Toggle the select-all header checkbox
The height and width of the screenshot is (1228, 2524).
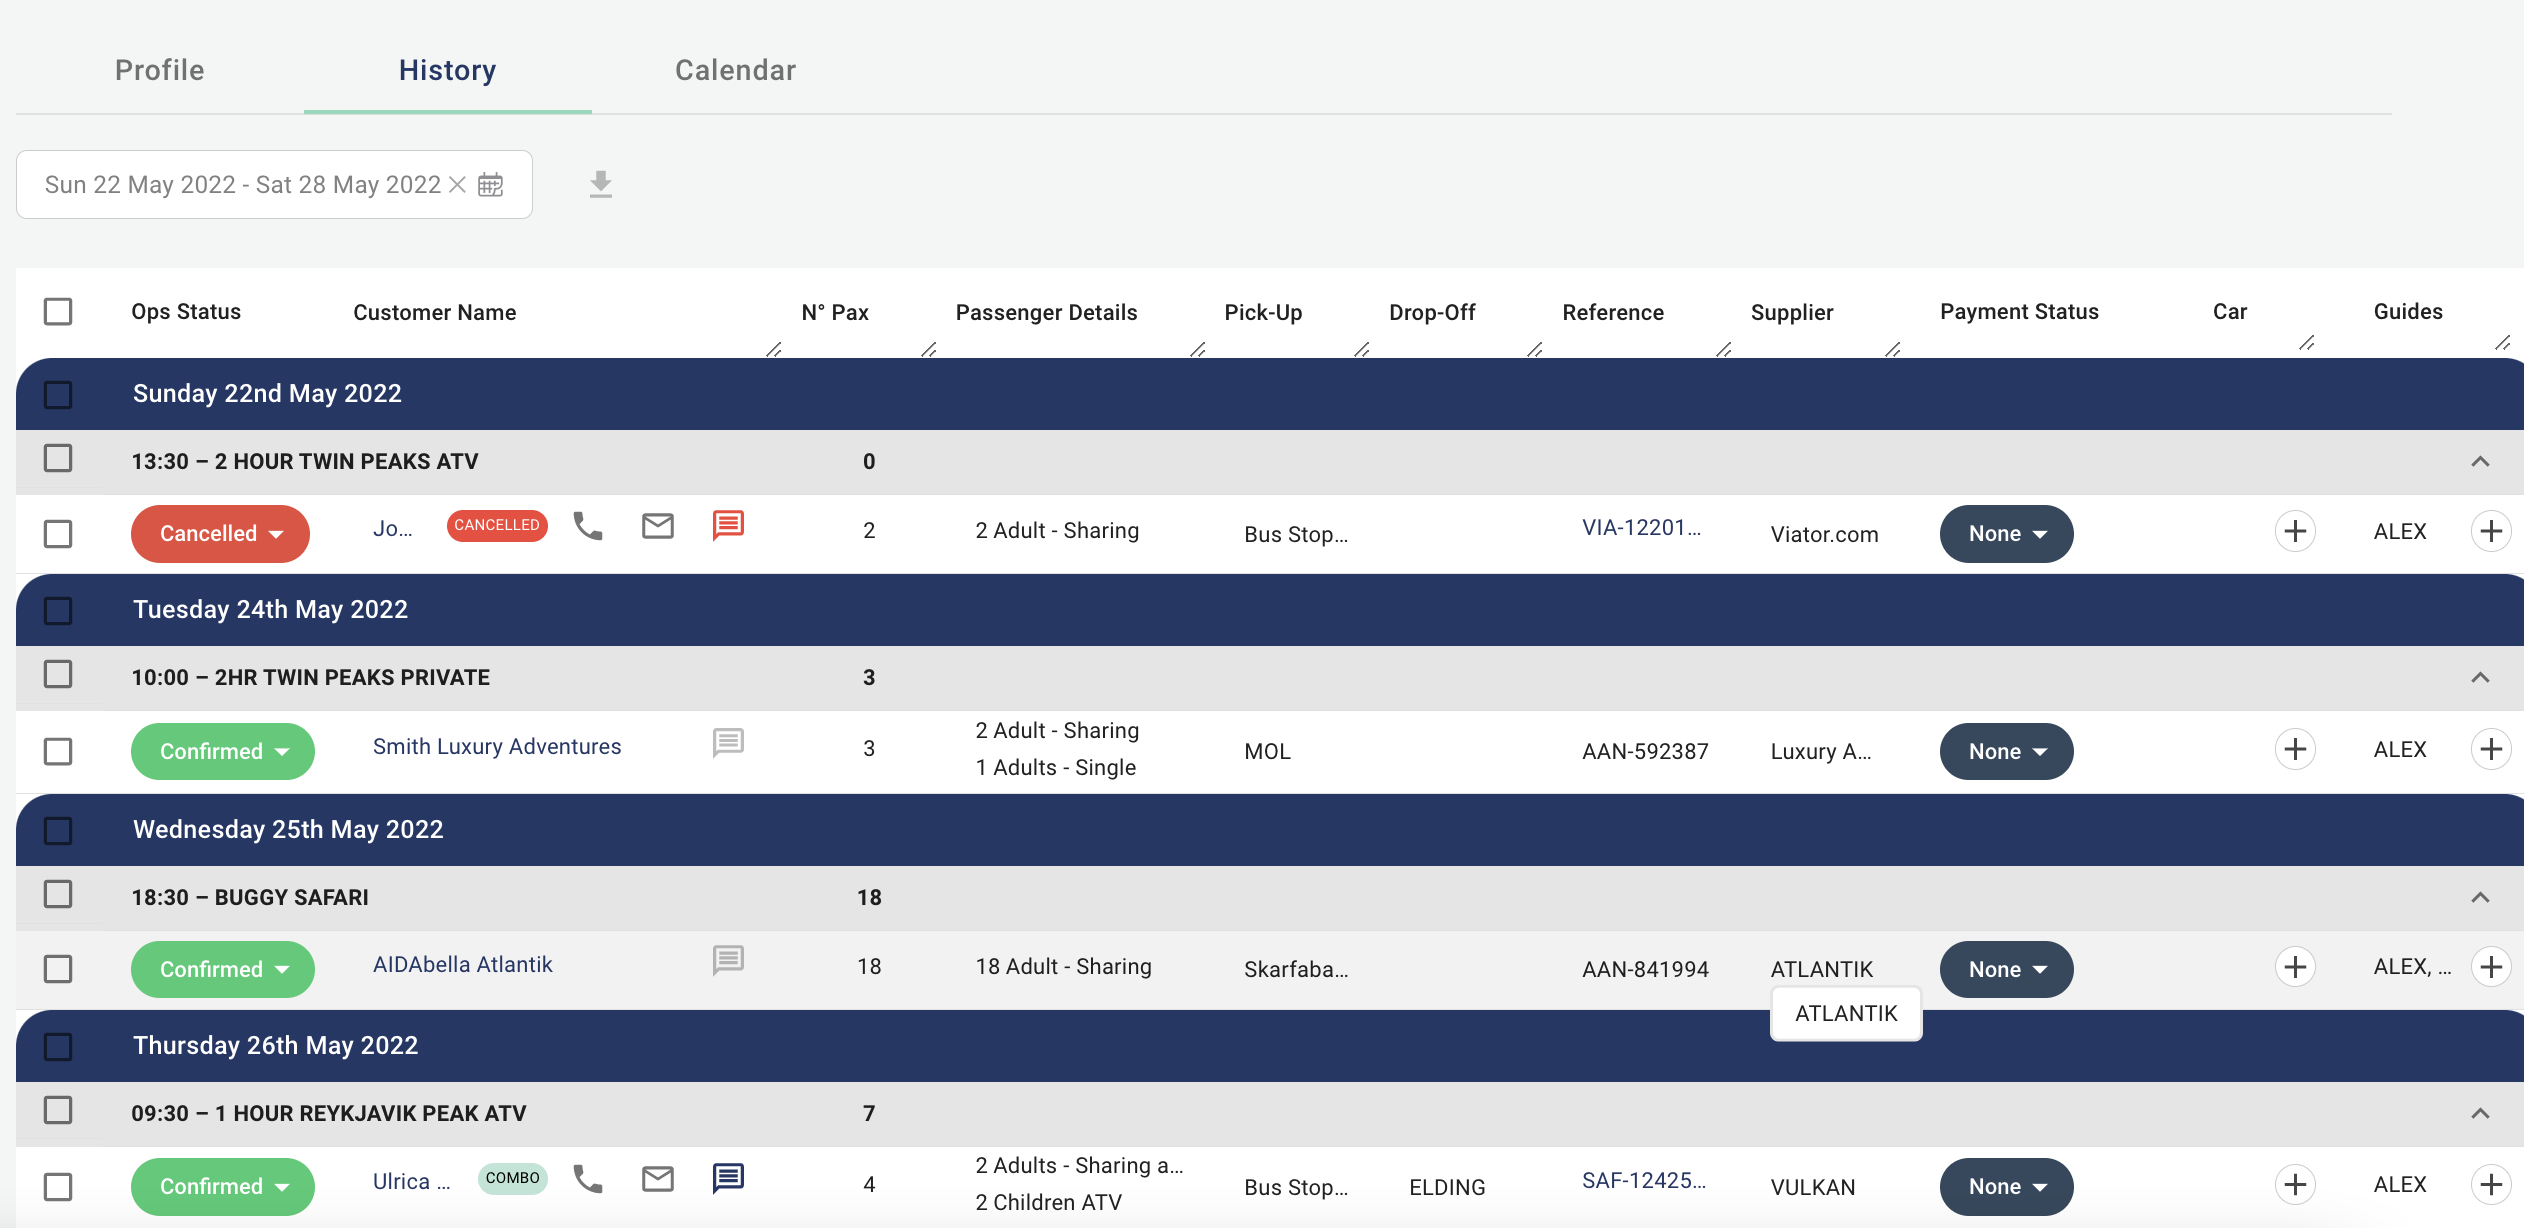point(58,311)
